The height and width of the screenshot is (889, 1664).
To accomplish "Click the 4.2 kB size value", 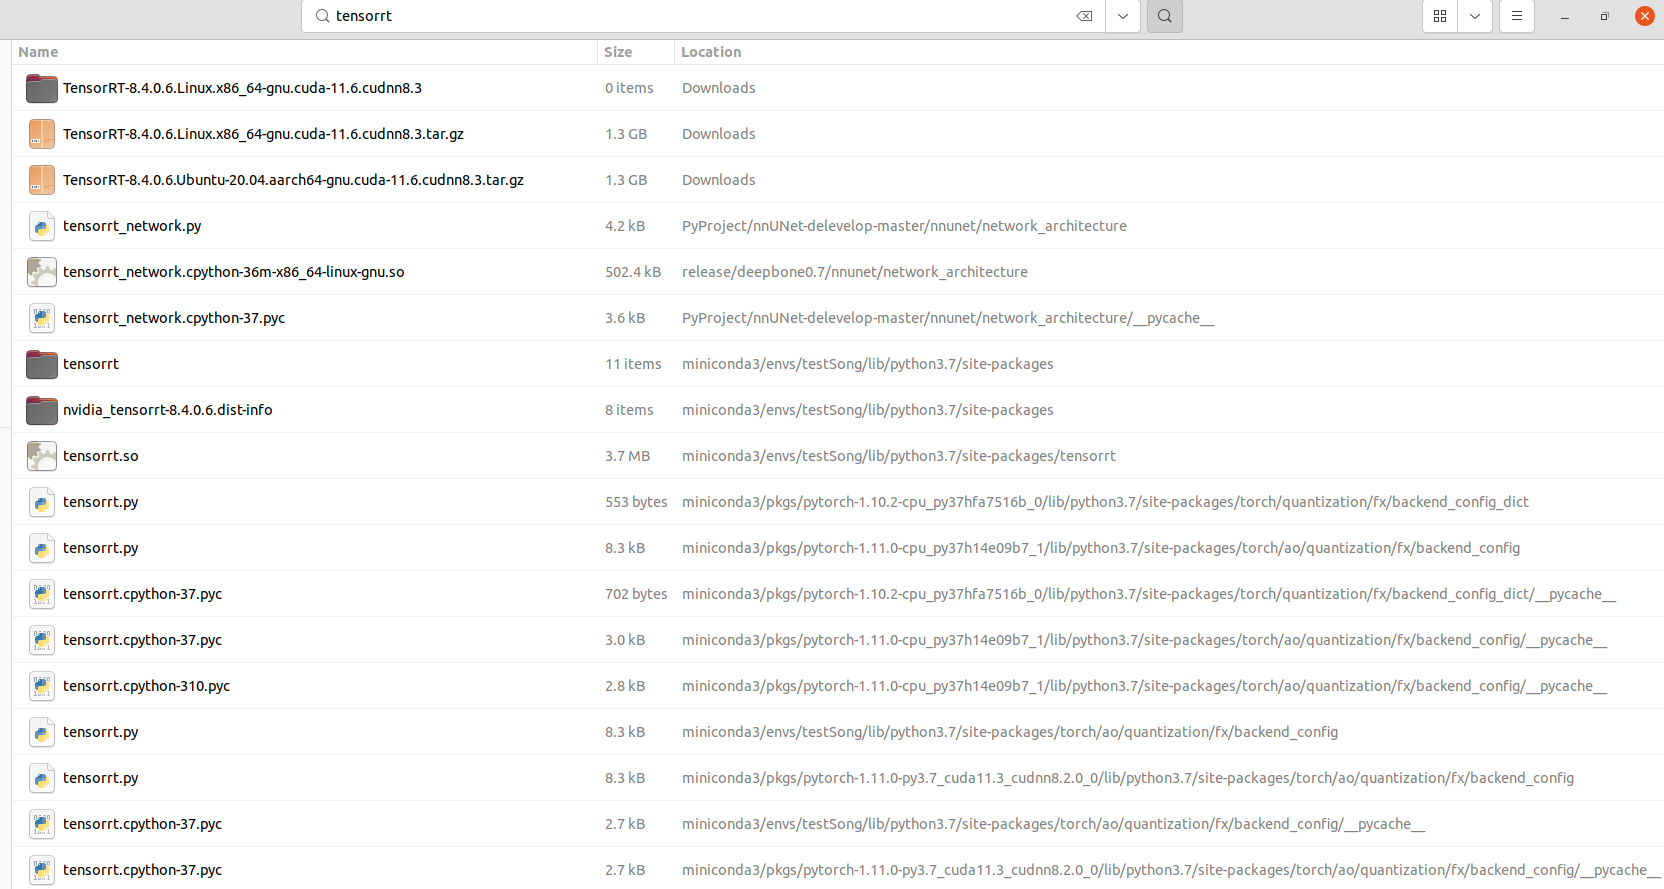I will [x=625, y=226].
